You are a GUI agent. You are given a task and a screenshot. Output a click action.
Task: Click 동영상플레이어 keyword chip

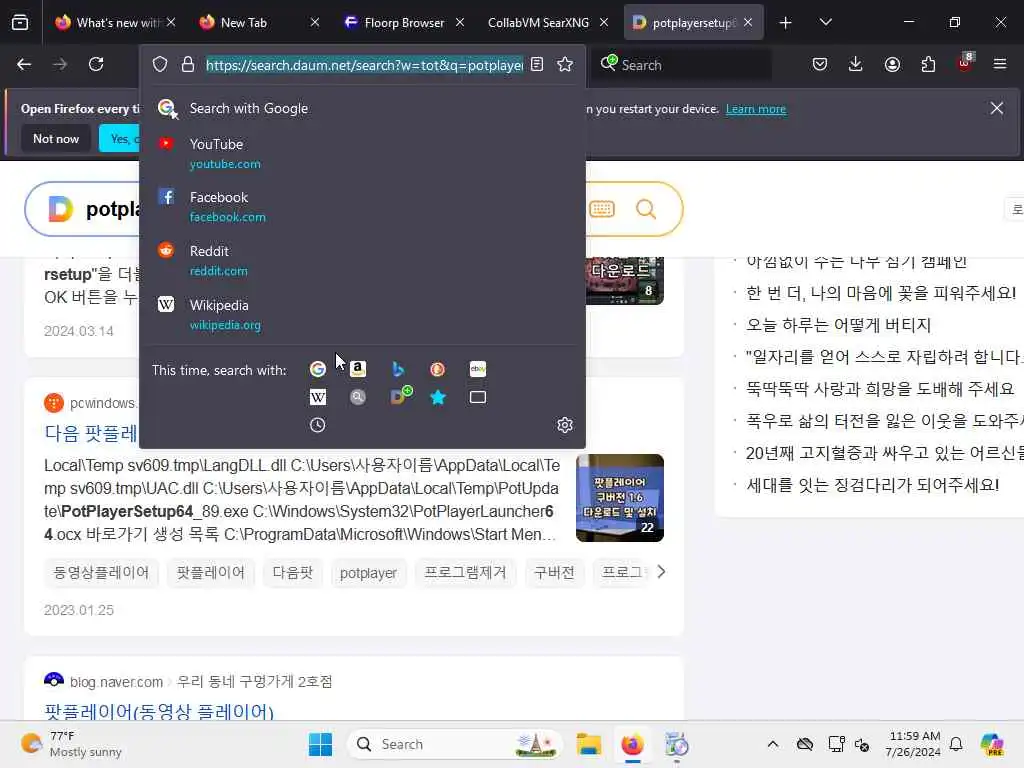(x=101, y=573)
